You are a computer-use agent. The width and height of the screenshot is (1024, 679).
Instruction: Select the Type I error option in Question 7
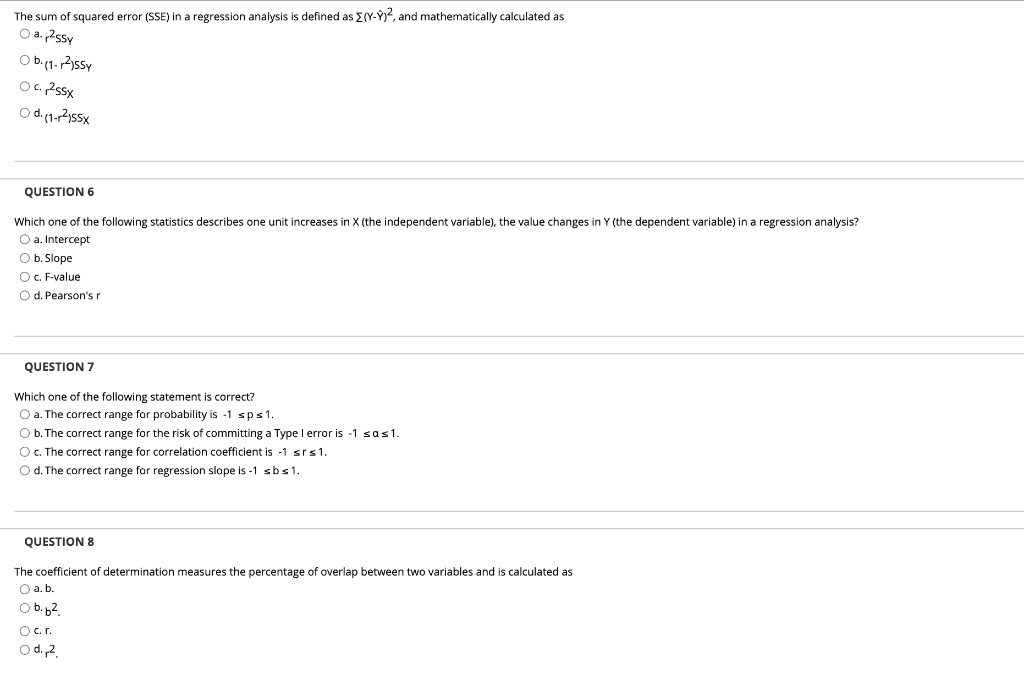(23, 433)
